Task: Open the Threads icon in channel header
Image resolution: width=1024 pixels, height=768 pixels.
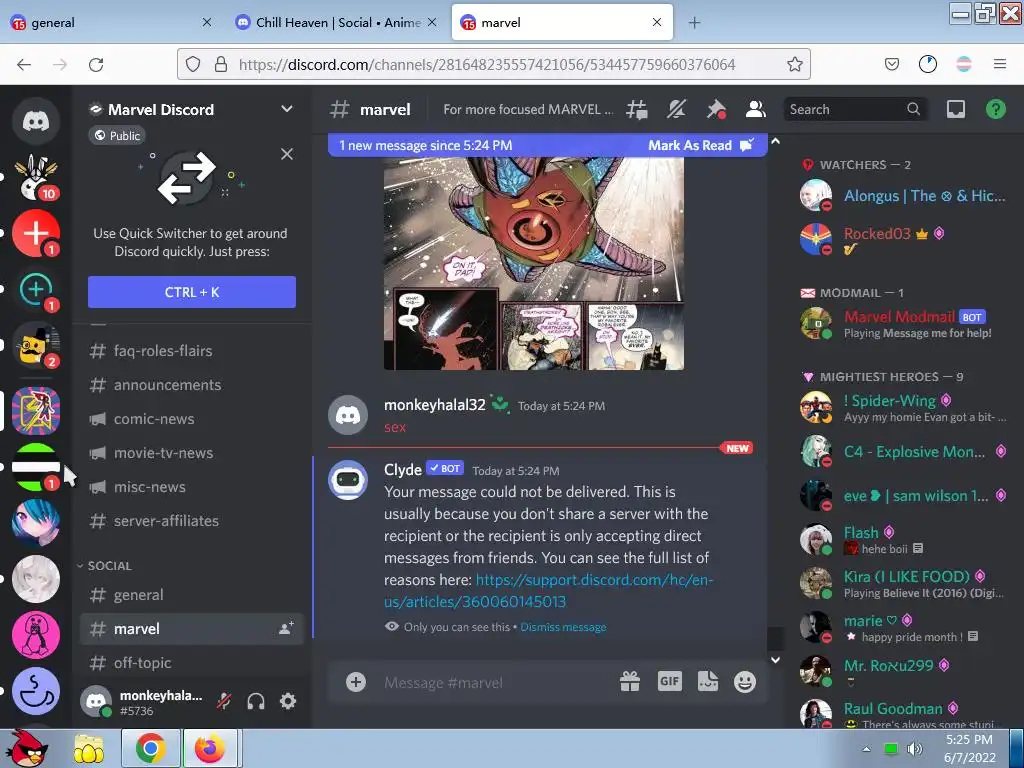Action: click(637, 109)
